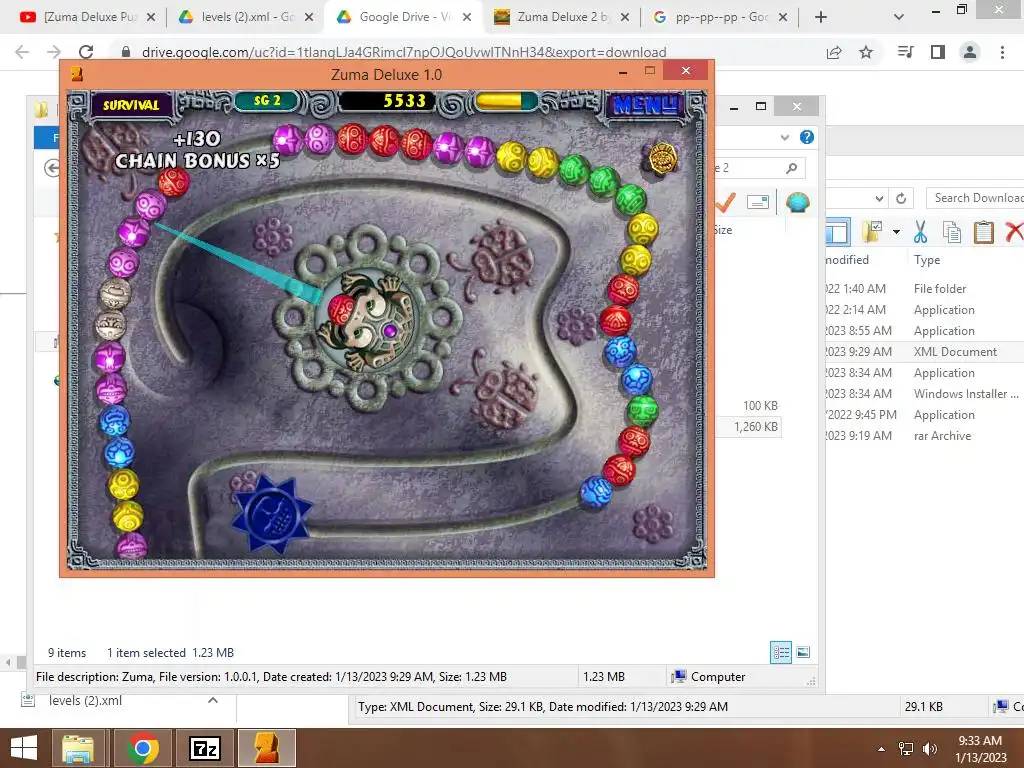Close the levels (2).xml tab

point(309,17)
